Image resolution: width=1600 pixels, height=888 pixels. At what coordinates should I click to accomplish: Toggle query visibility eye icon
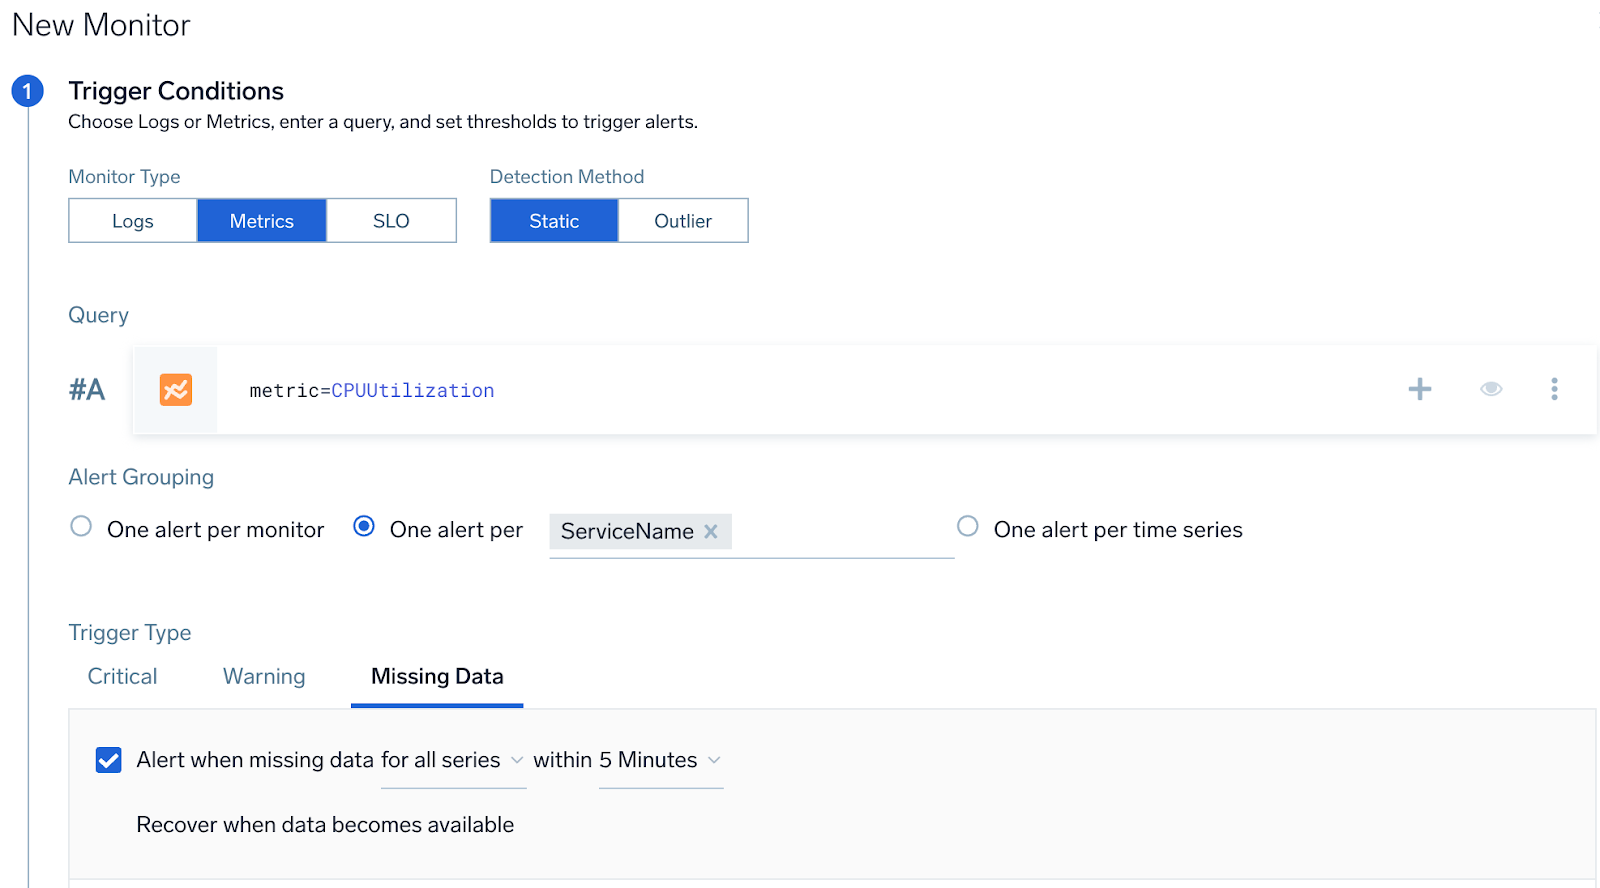click(1490, 389)
